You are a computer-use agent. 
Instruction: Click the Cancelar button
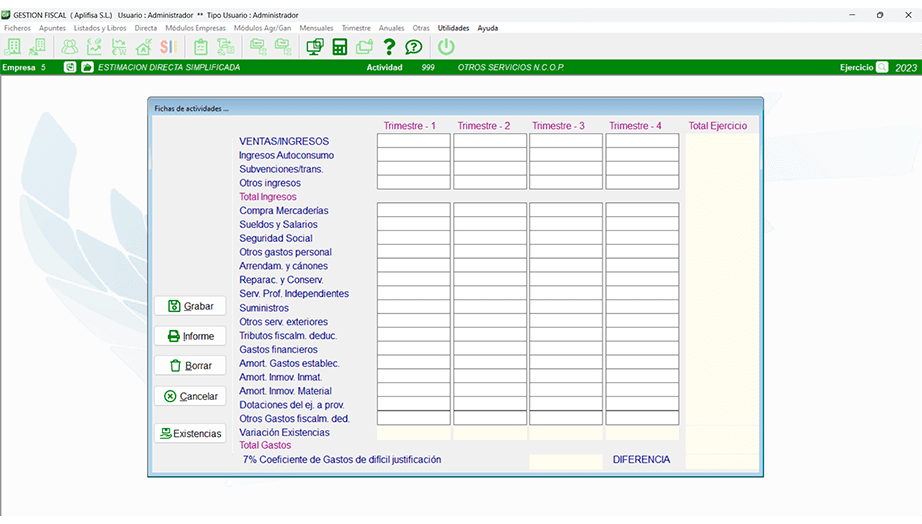pyautogui.click(x=190, y=396)
